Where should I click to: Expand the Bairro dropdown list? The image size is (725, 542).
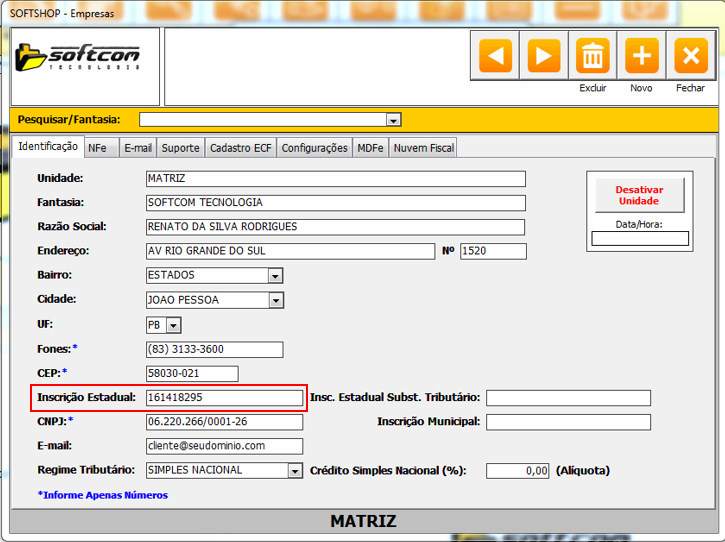pos(275,276)
